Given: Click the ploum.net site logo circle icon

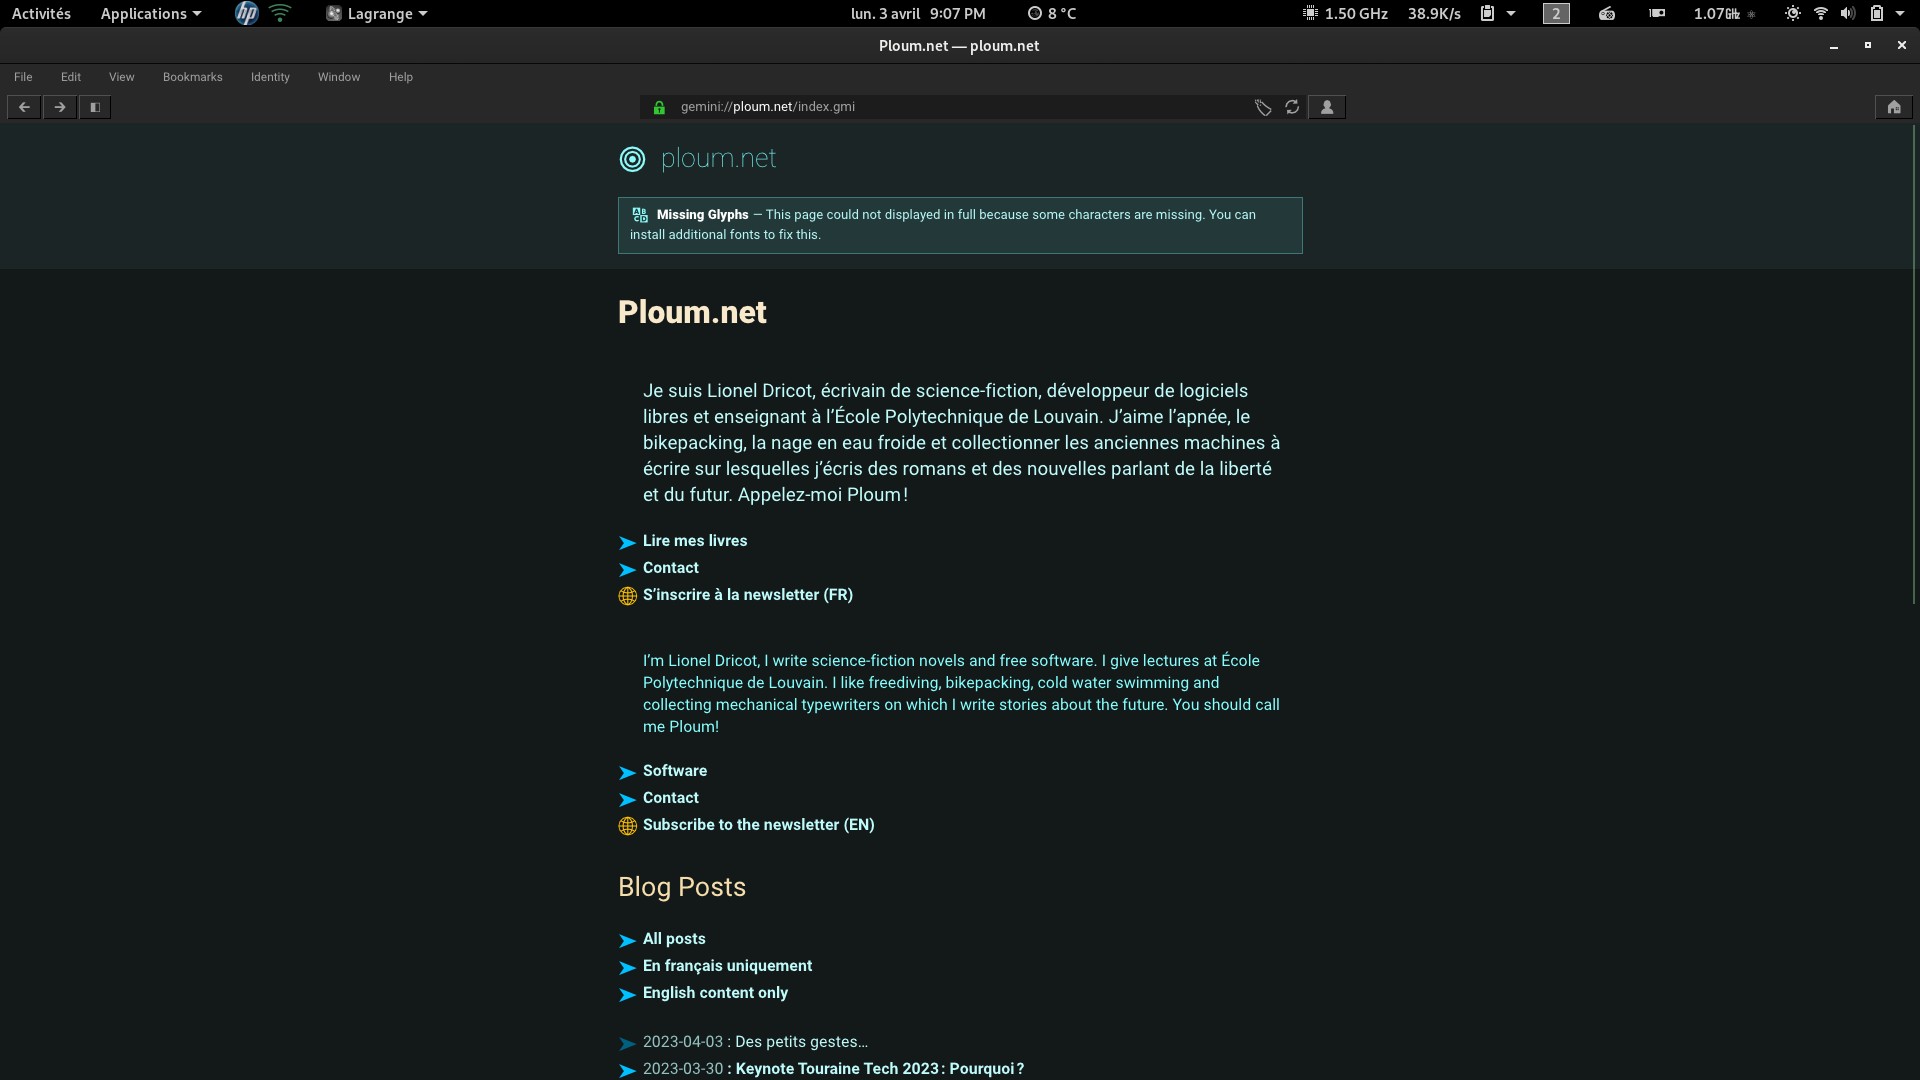Looking at the screenshot, I should coord(632,159).
